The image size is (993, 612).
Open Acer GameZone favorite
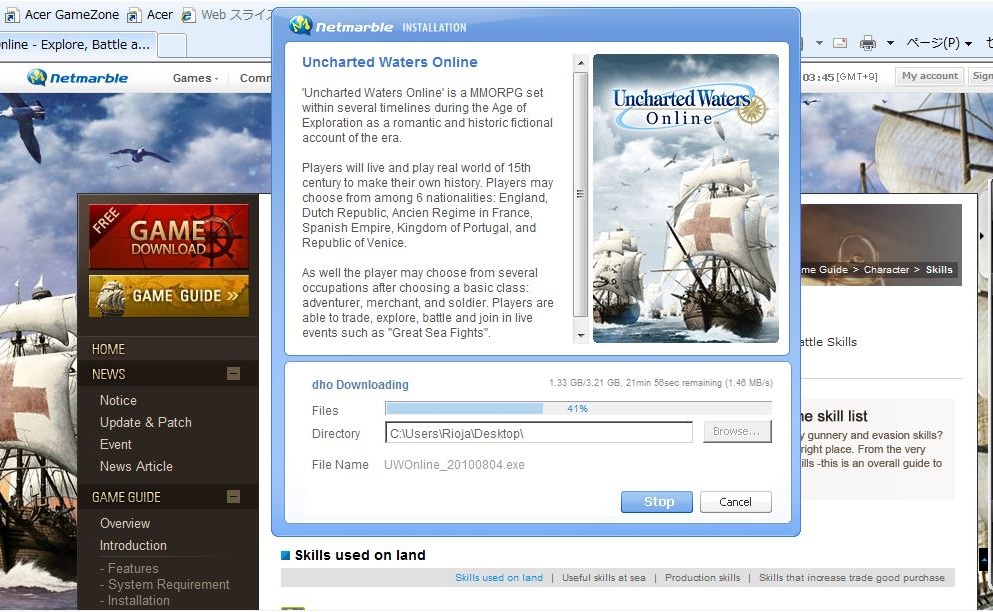tap(62, 15)
